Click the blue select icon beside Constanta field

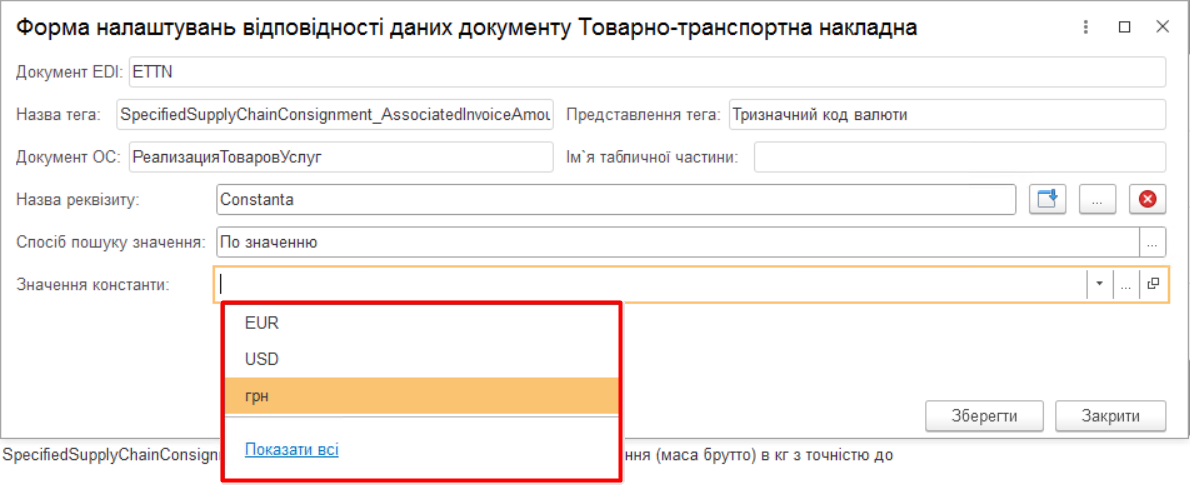point(1048,200)
